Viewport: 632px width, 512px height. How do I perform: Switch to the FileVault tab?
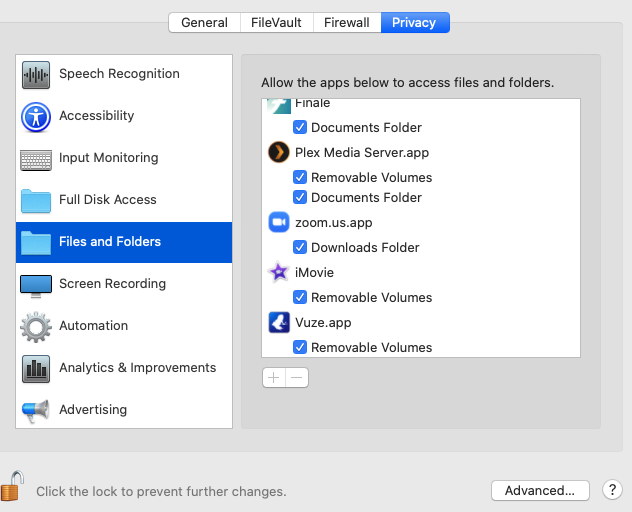click(276, 23)
